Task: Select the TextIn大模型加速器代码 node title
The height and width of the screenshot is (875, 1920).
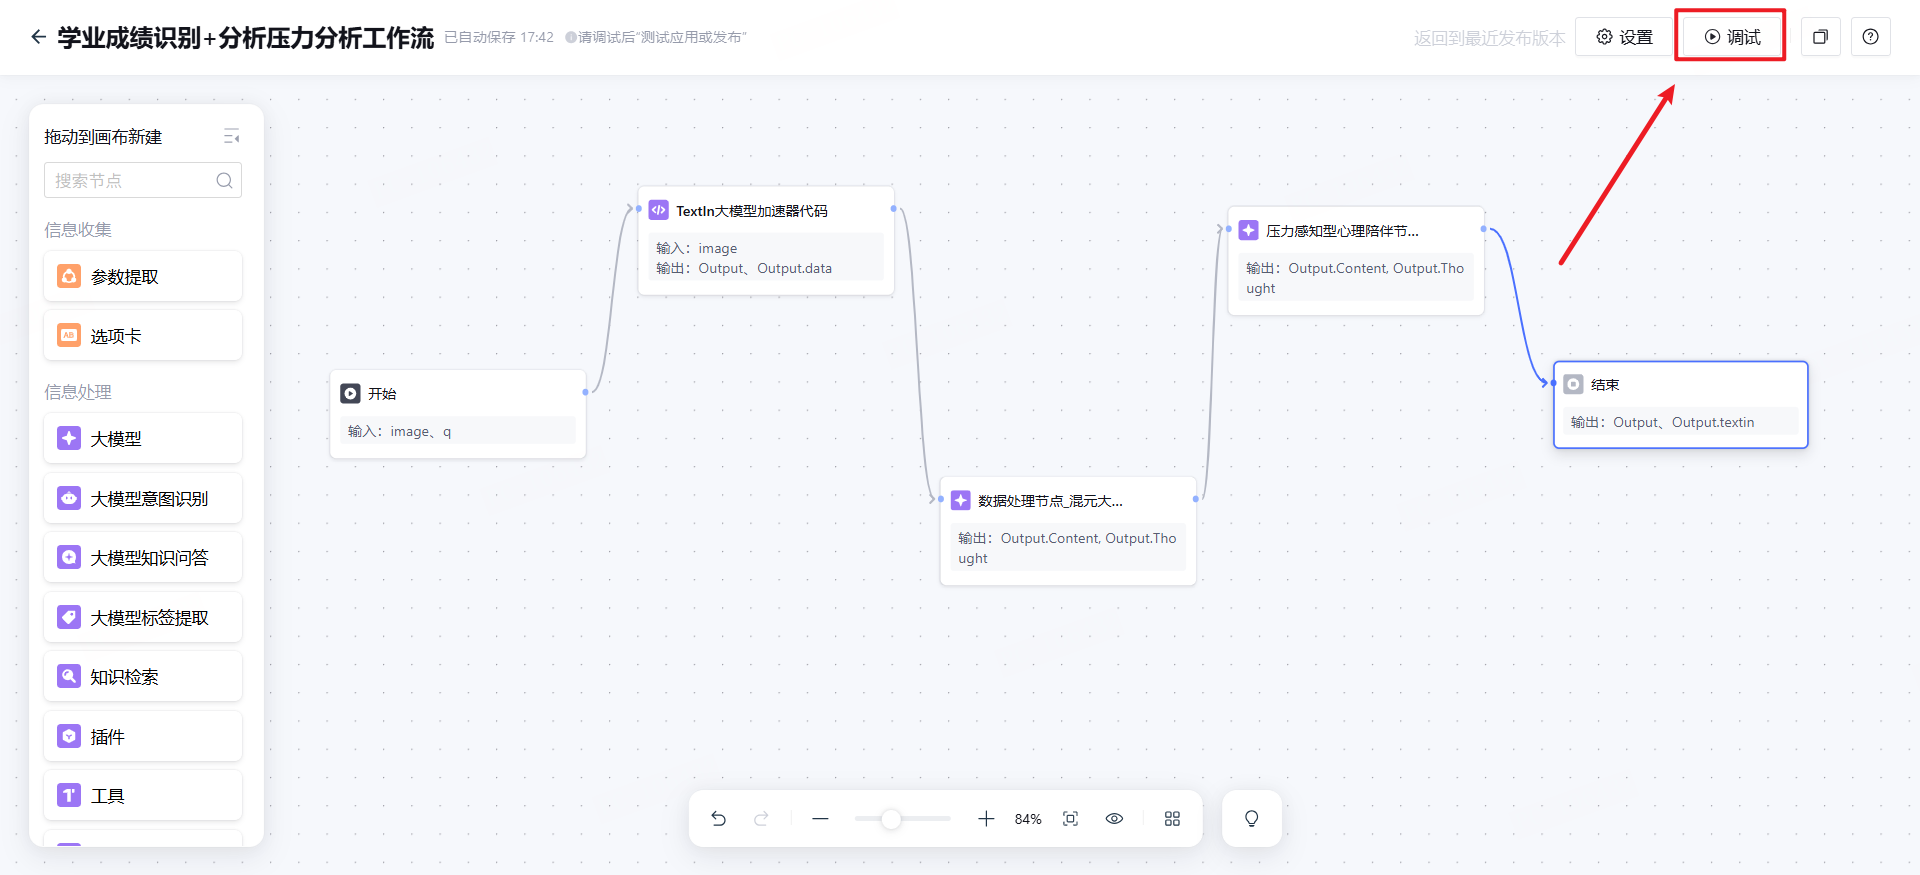Action: 752,211
